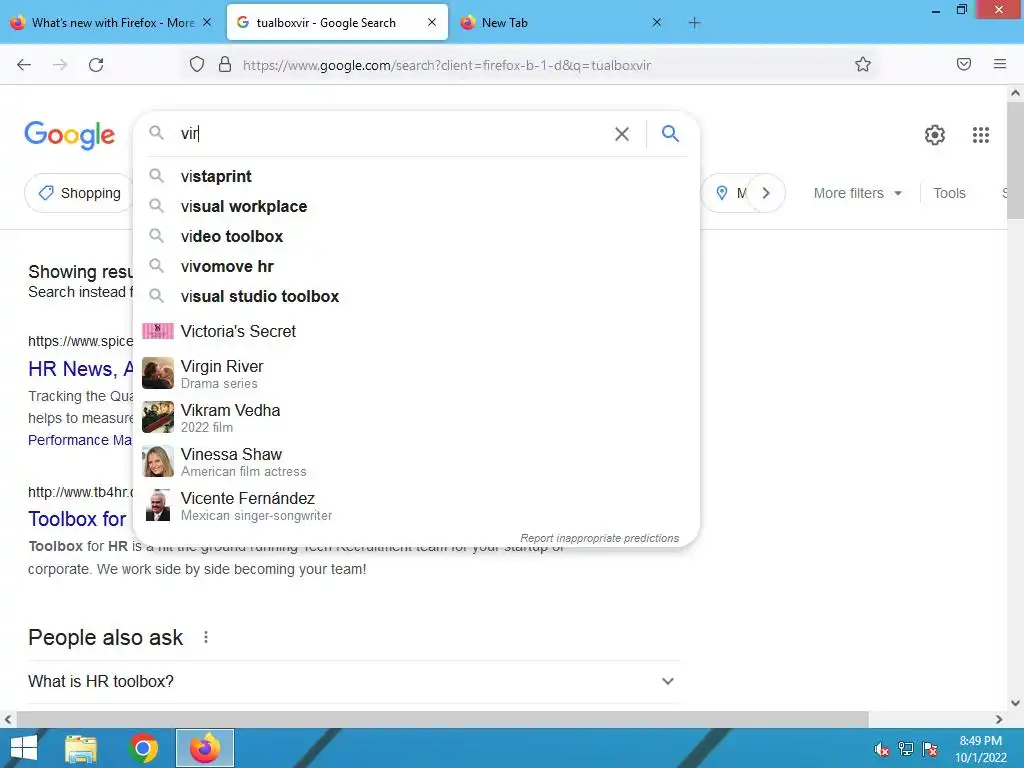
Task: Clear the search box text
Action: pyautogui.click(x=622, y=134)
